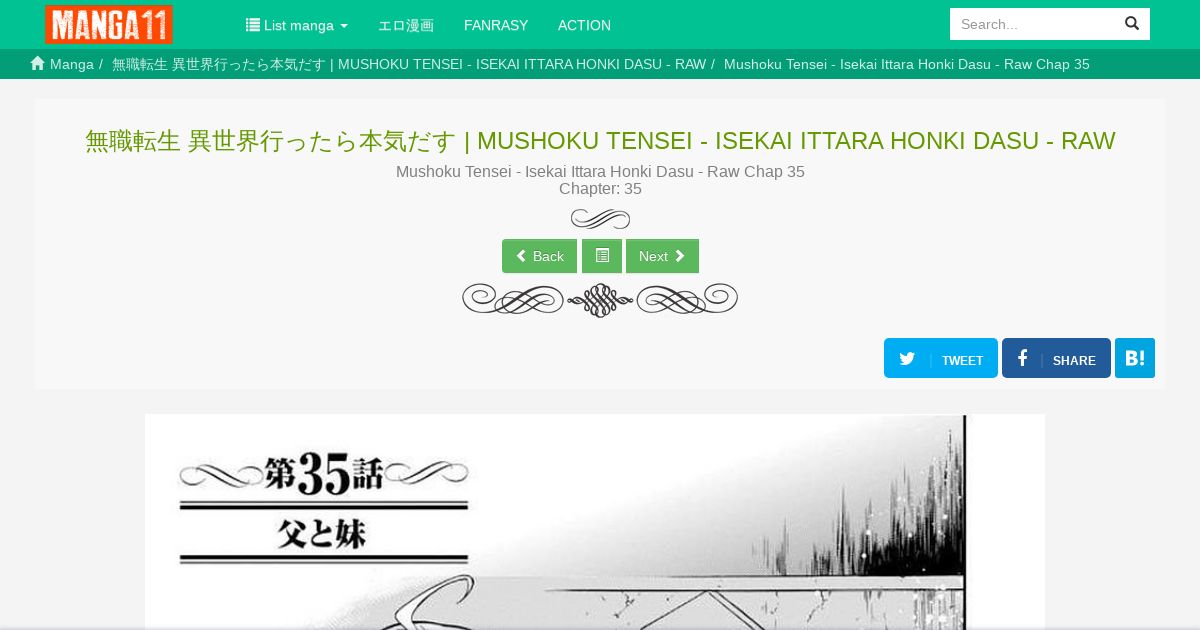Image resolution: width=1200 pixels, height=630 pixels.
Task: Go to the Next chapter
Action: [662, 256]
